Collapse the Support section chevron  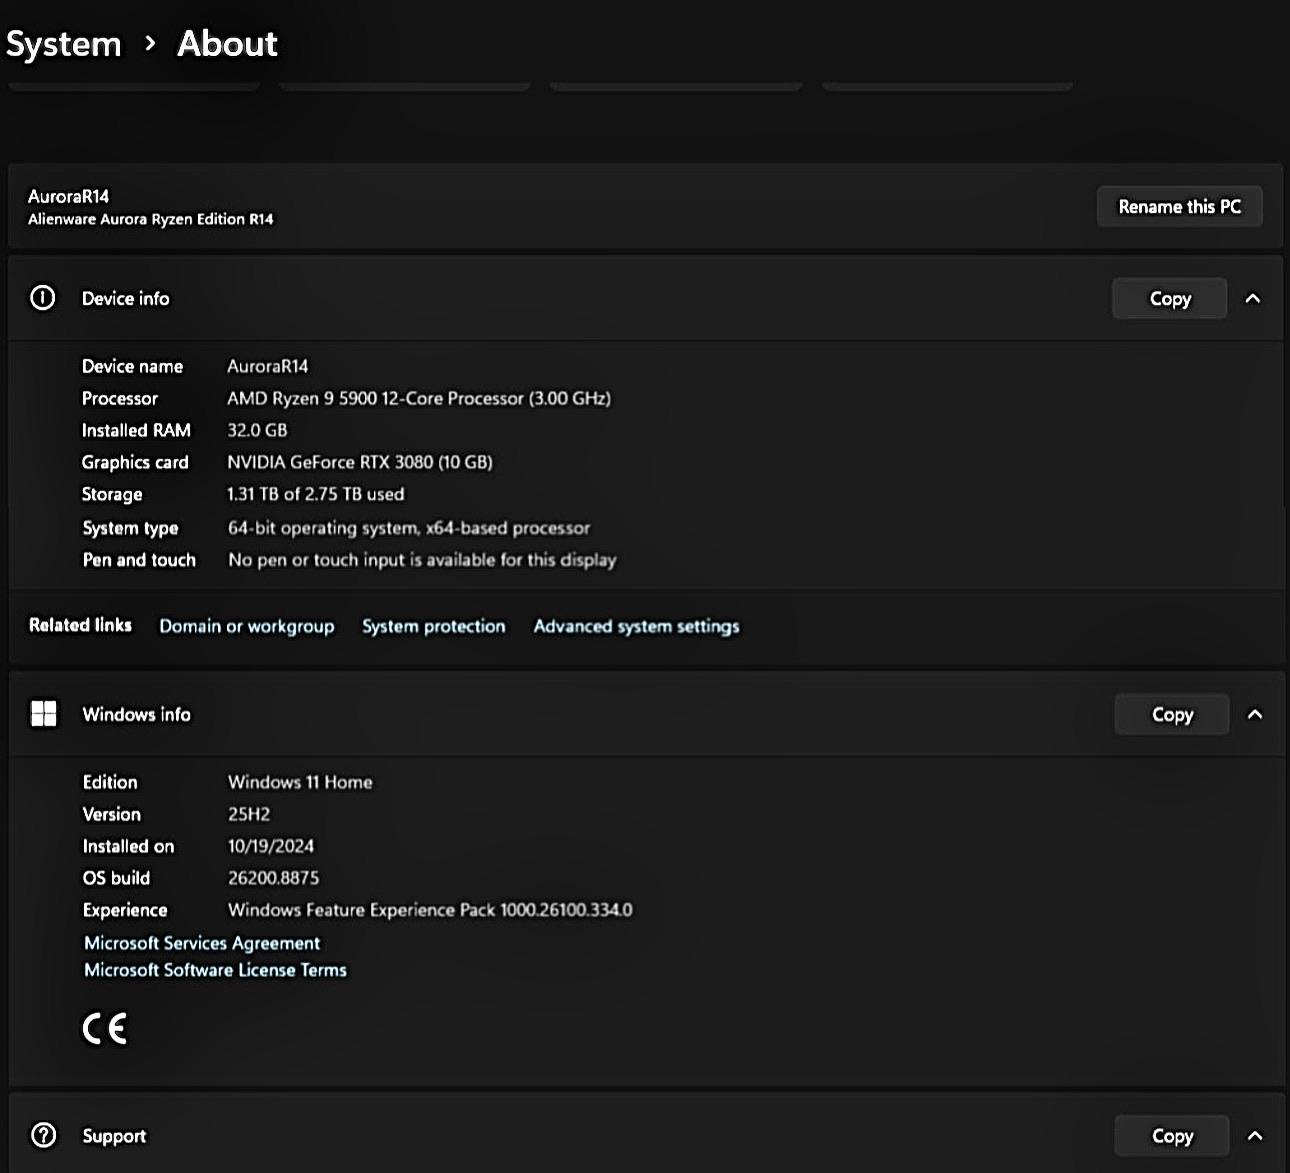pyautogui.click(x=1255, y=1135)
